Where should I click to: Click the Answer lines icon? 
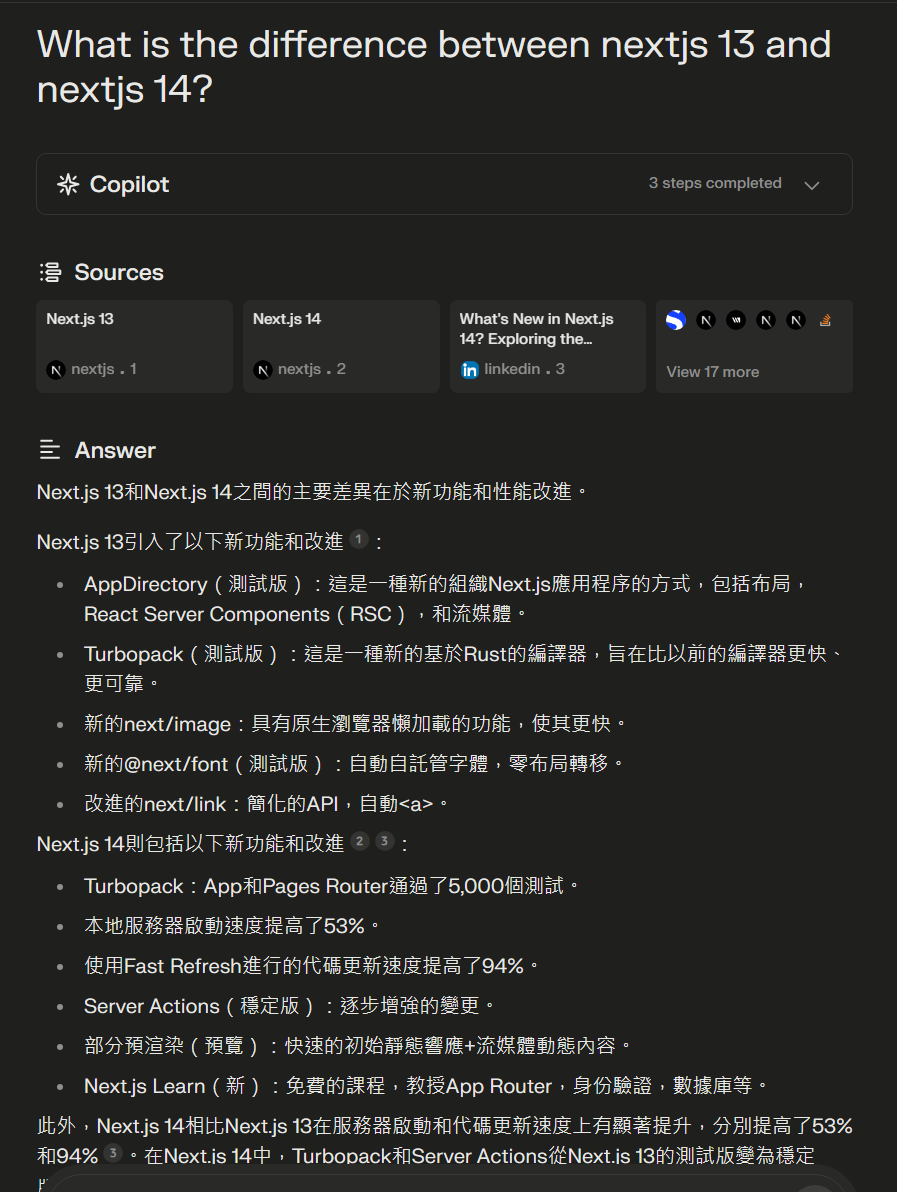pyautogui.click(x=50, y=450)
